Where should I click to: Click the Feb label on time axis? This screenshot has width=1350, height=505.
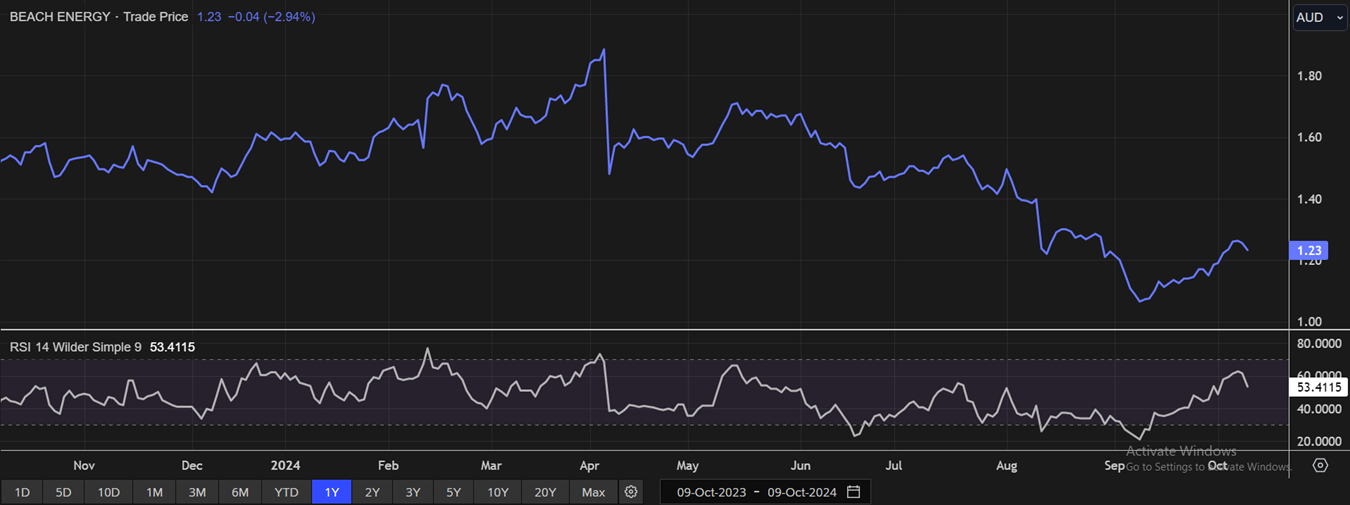388,466
